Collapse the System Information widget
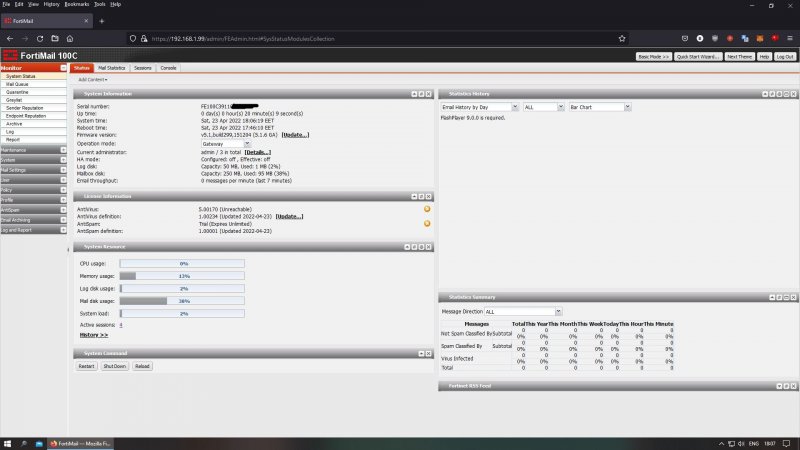This screenshot has height=450, width=800. [x=414, y=94]
